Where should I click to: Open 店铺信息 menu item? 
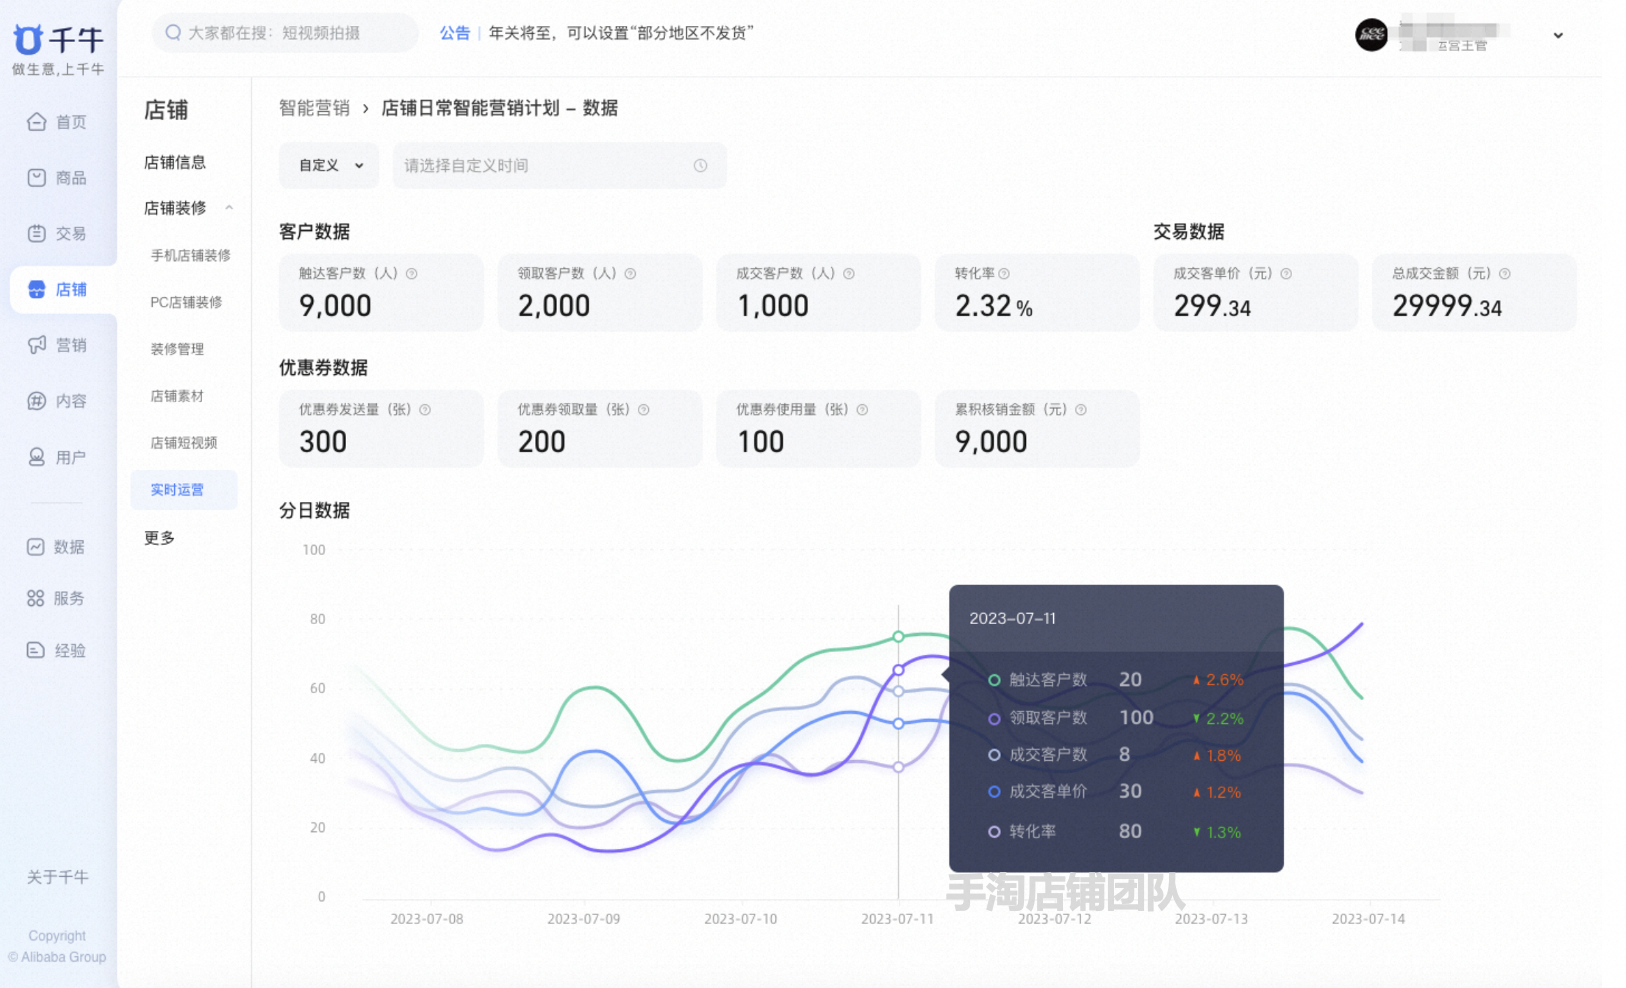(x=175, y=162)
